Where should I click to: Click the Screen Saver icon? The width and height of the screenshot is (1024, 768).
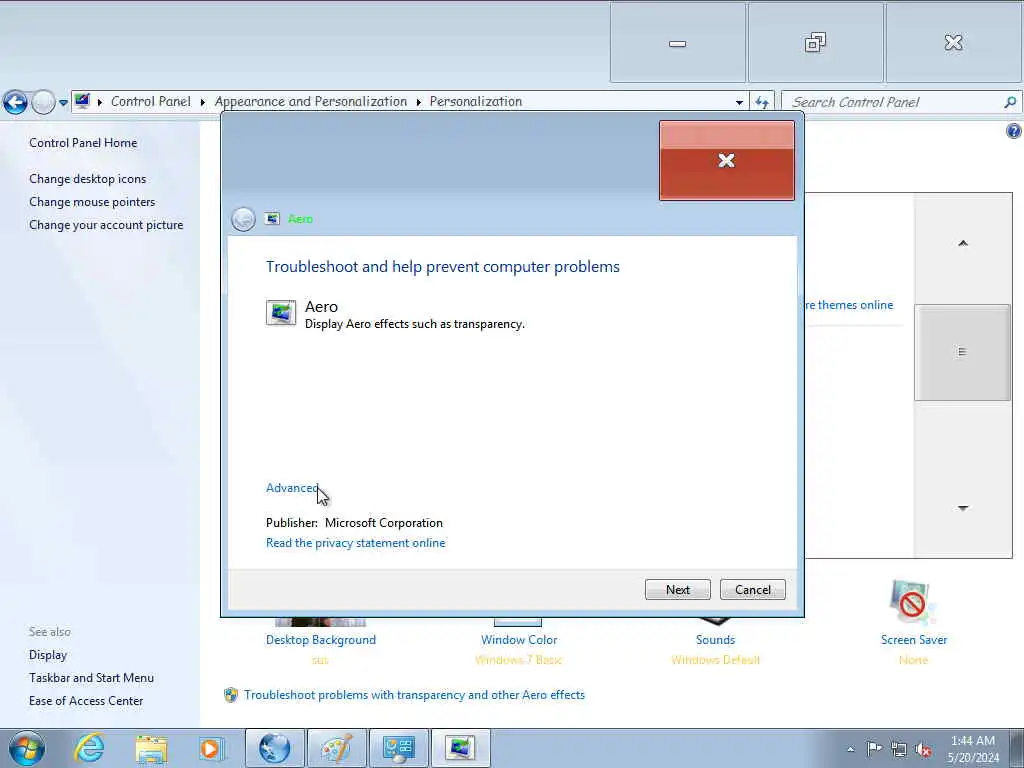click(912, 603)
